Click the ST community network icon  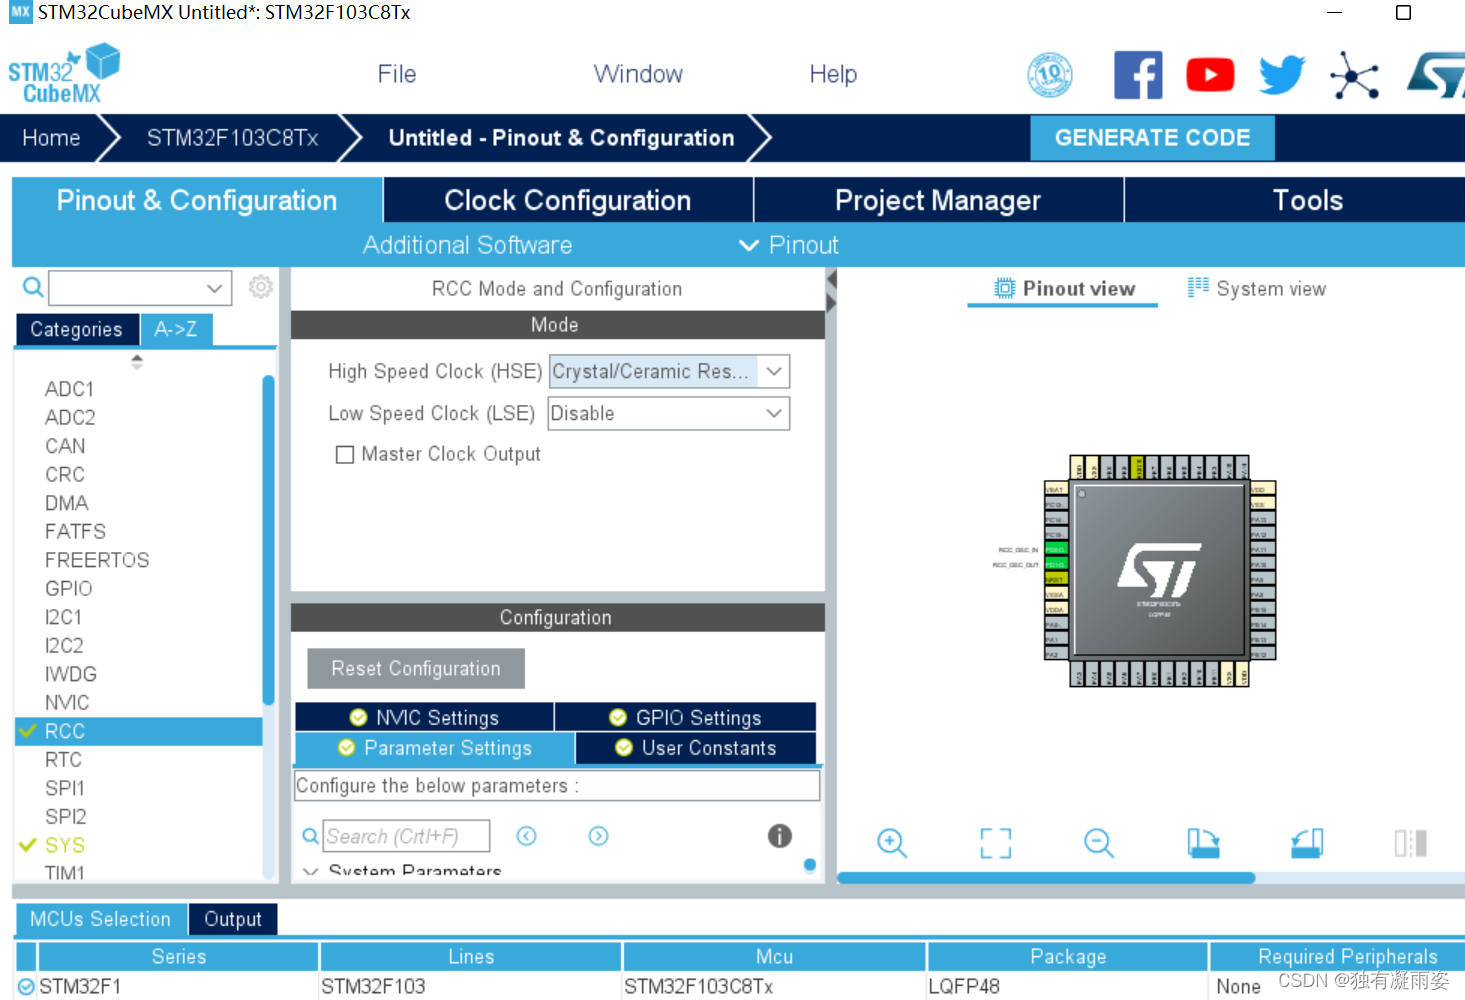[1355, 75]
